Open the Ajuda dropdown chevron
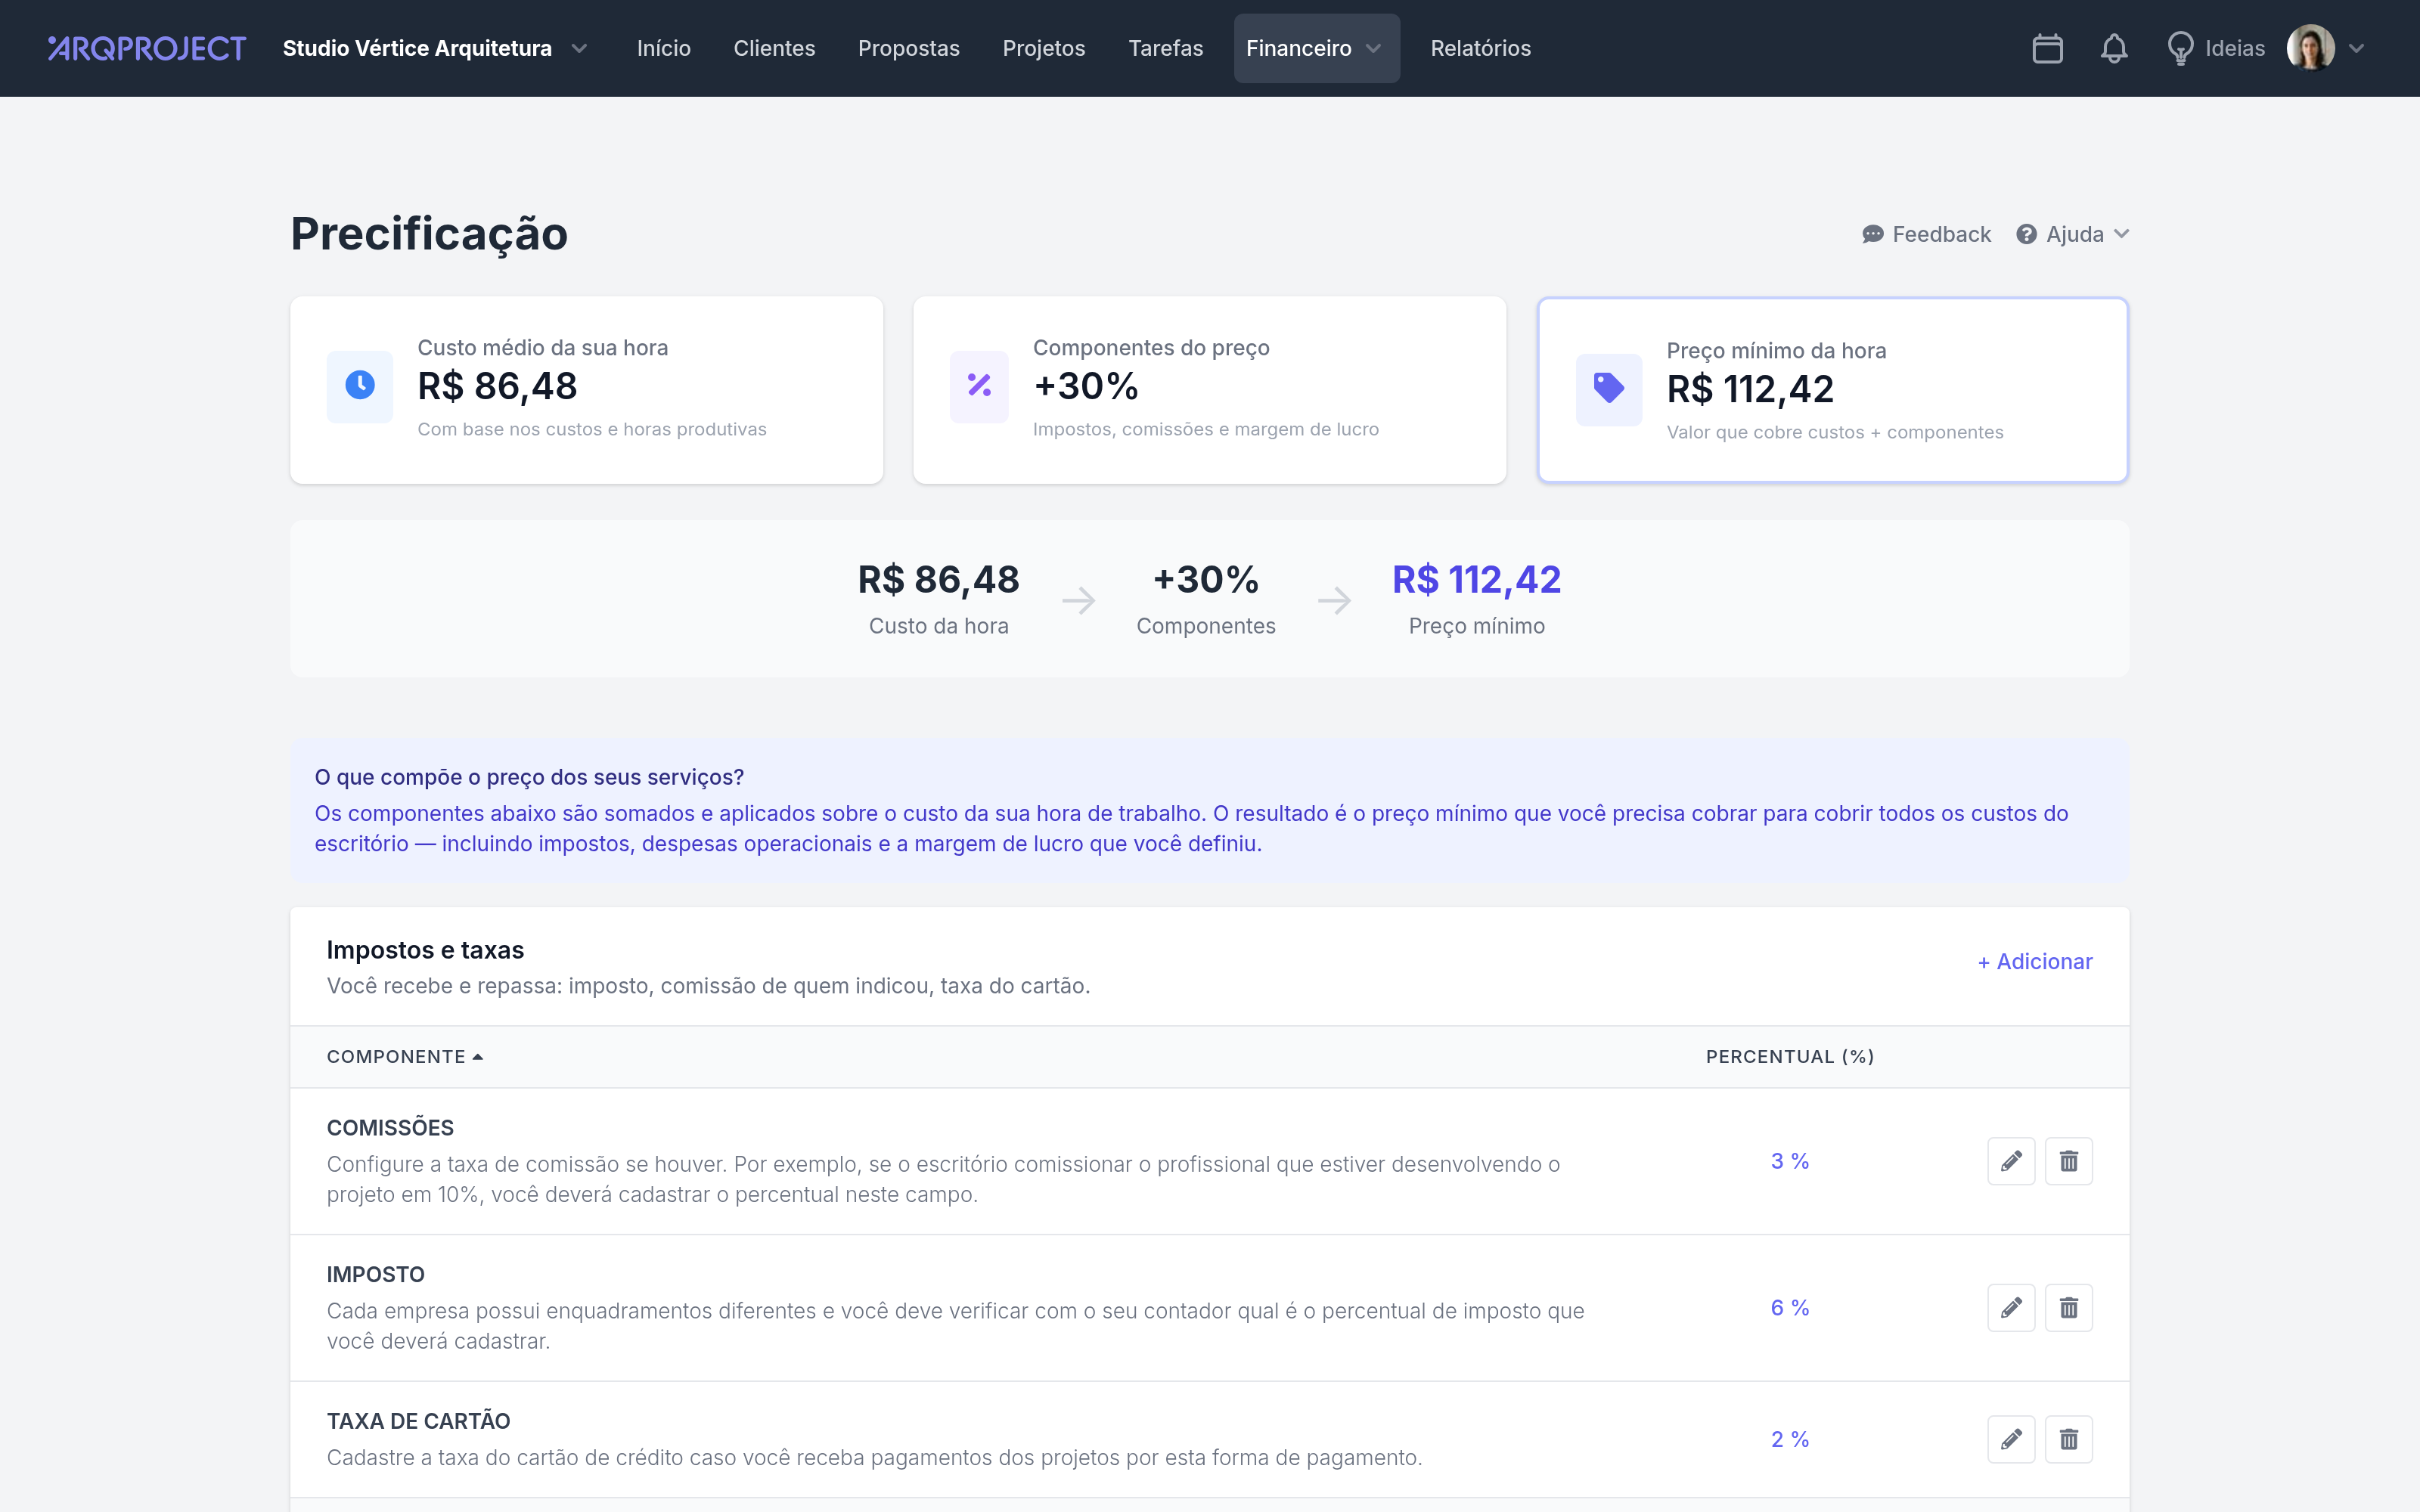Viewport: 2420px width, 1512px height. coord(2121,234)
